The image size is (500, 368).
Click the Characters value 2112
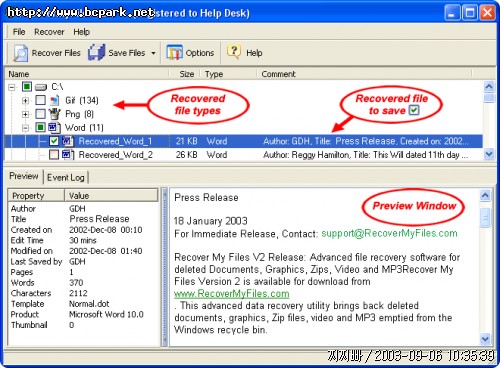[78, 293]
